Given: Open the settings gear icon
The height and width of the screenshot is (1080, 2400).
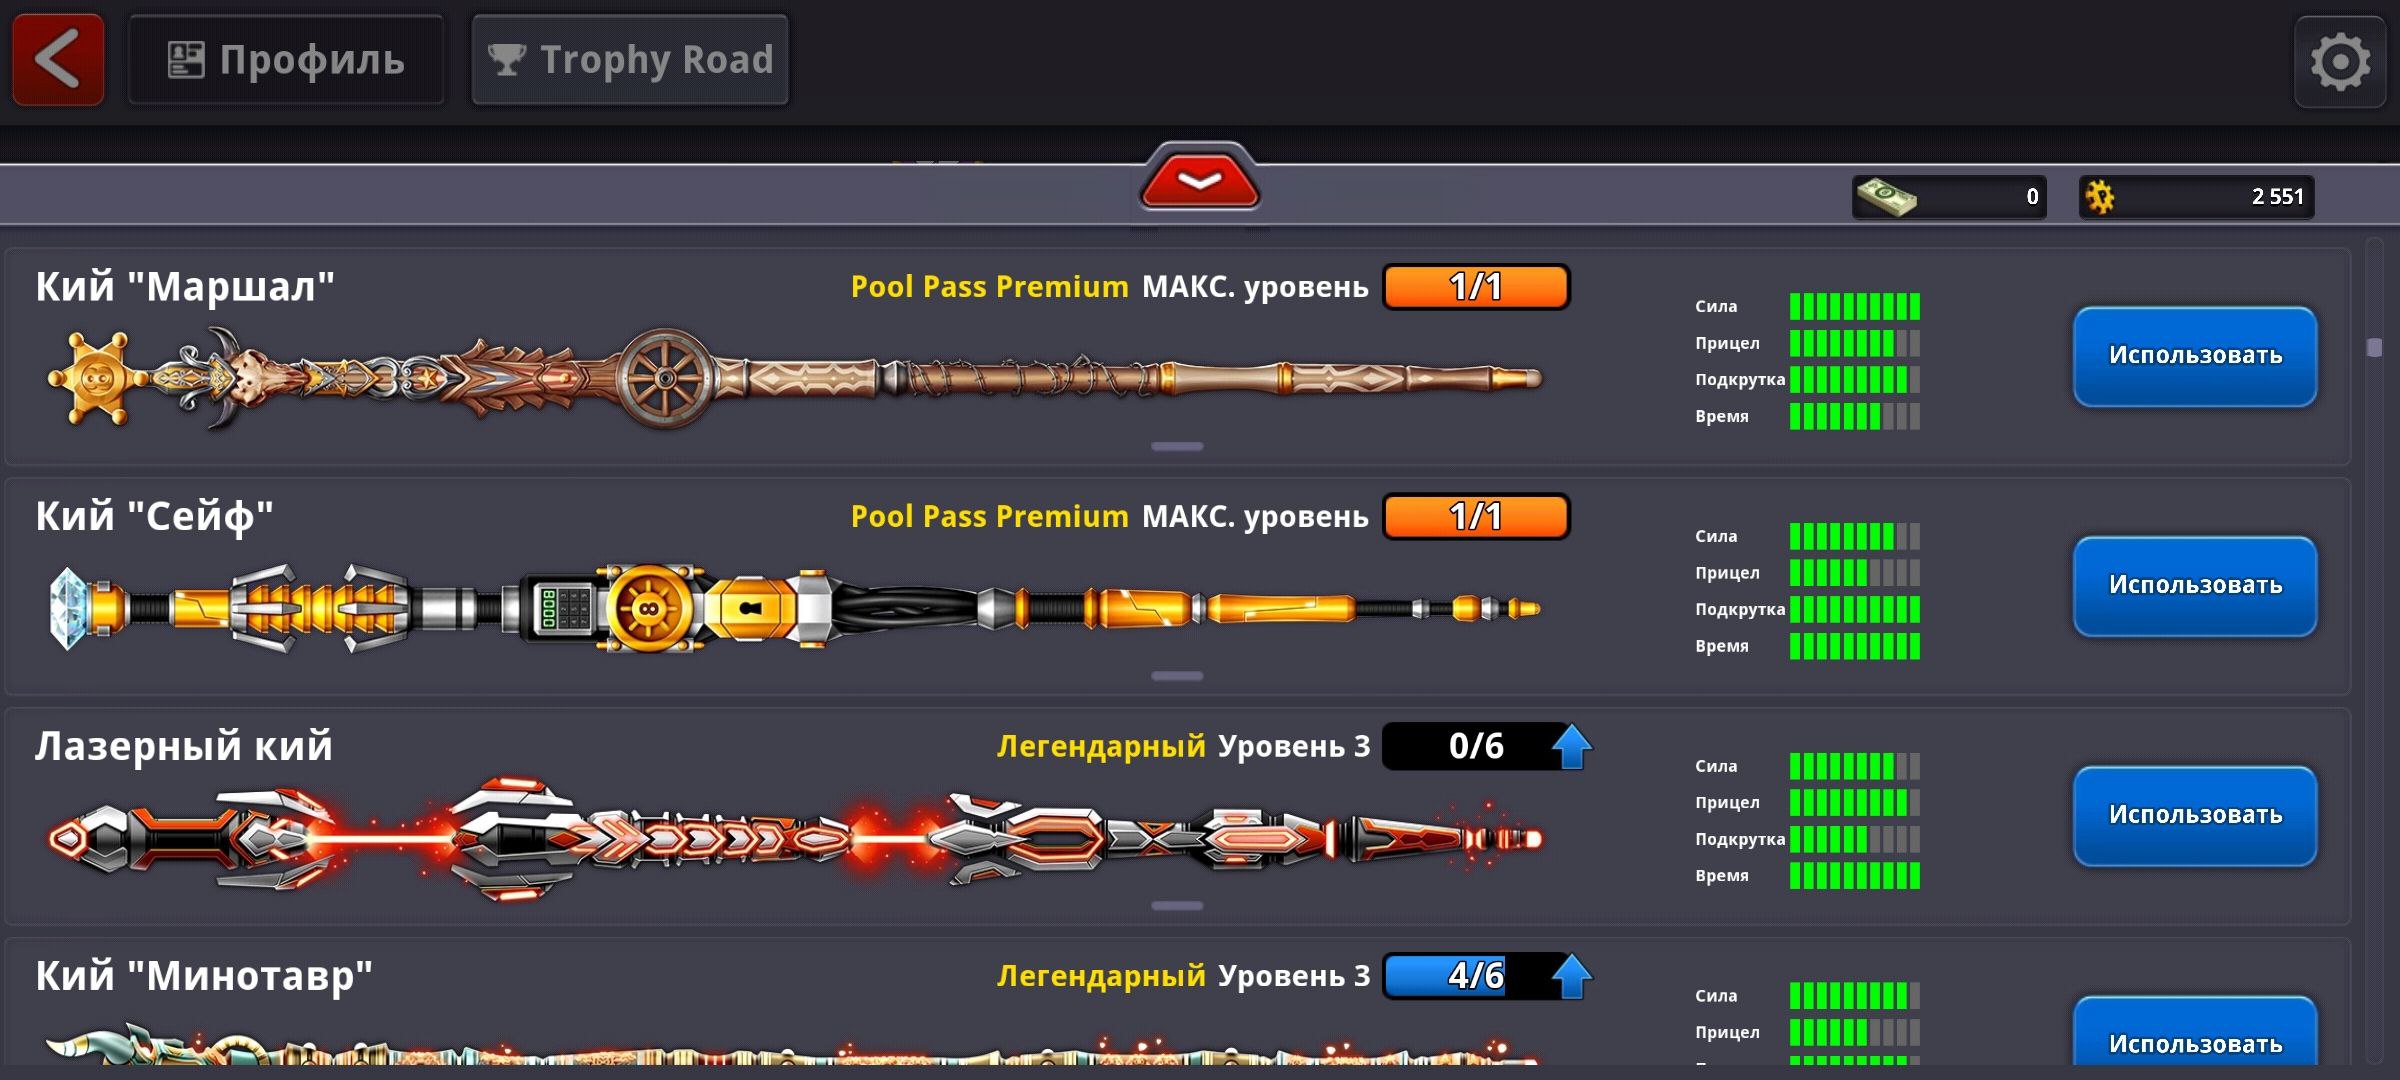Looking at the screenshot, I should click(2340, 62).
